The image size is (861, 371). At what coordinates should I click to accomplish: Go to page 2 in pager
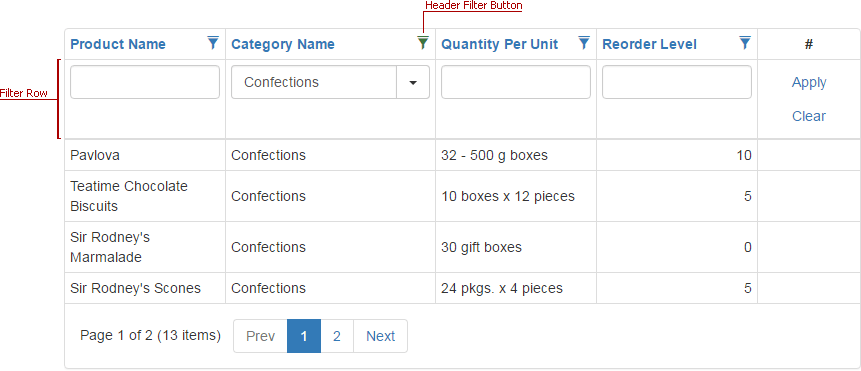coord(337,336)
